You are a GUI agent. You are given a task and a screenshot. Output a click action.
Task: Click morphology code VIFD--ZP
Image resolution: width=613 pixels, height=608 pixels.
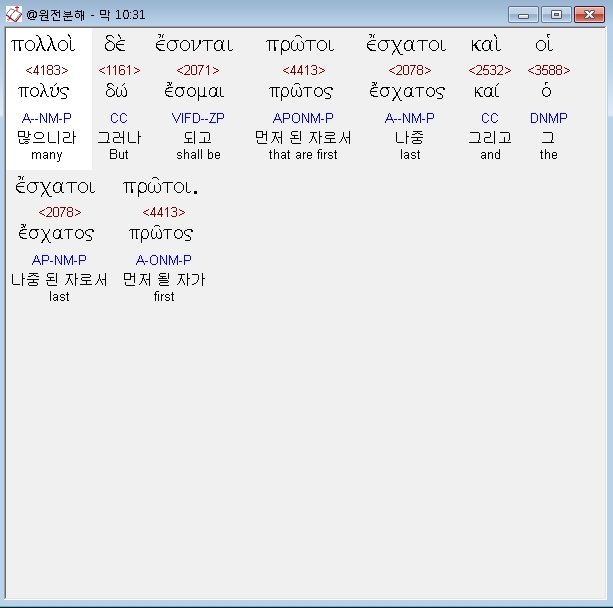click(x=198, y=118)
